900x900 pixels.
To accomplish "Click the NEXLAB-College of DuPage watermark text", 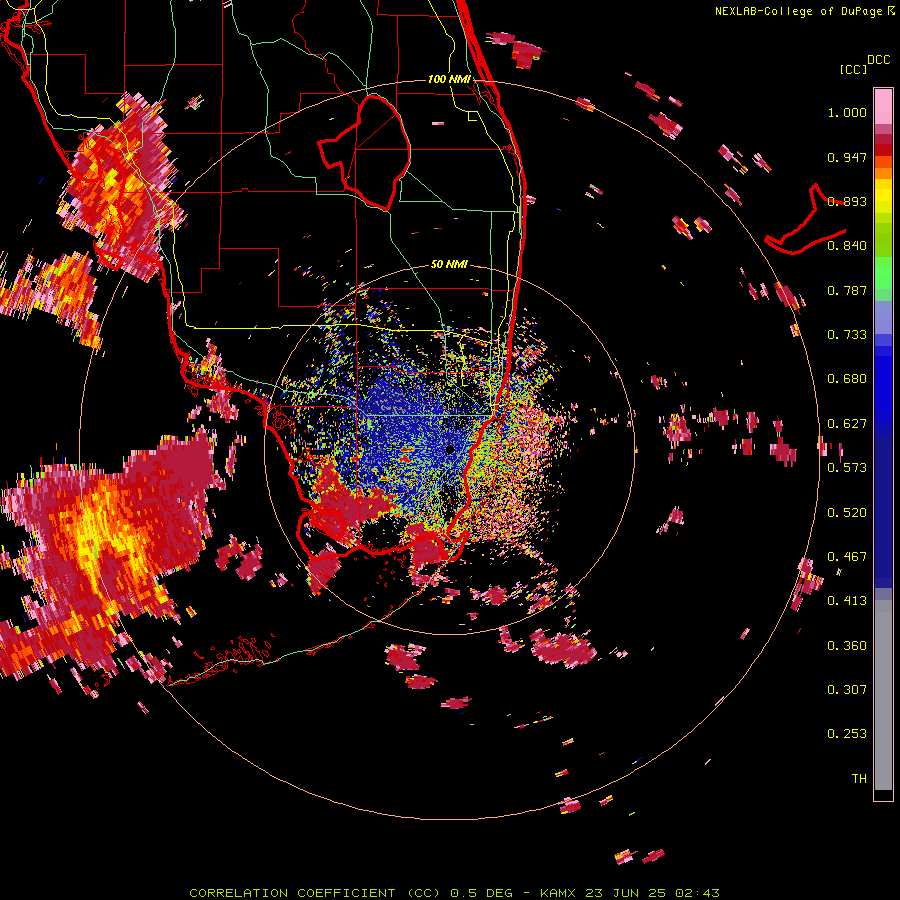I will coord(805,11).
